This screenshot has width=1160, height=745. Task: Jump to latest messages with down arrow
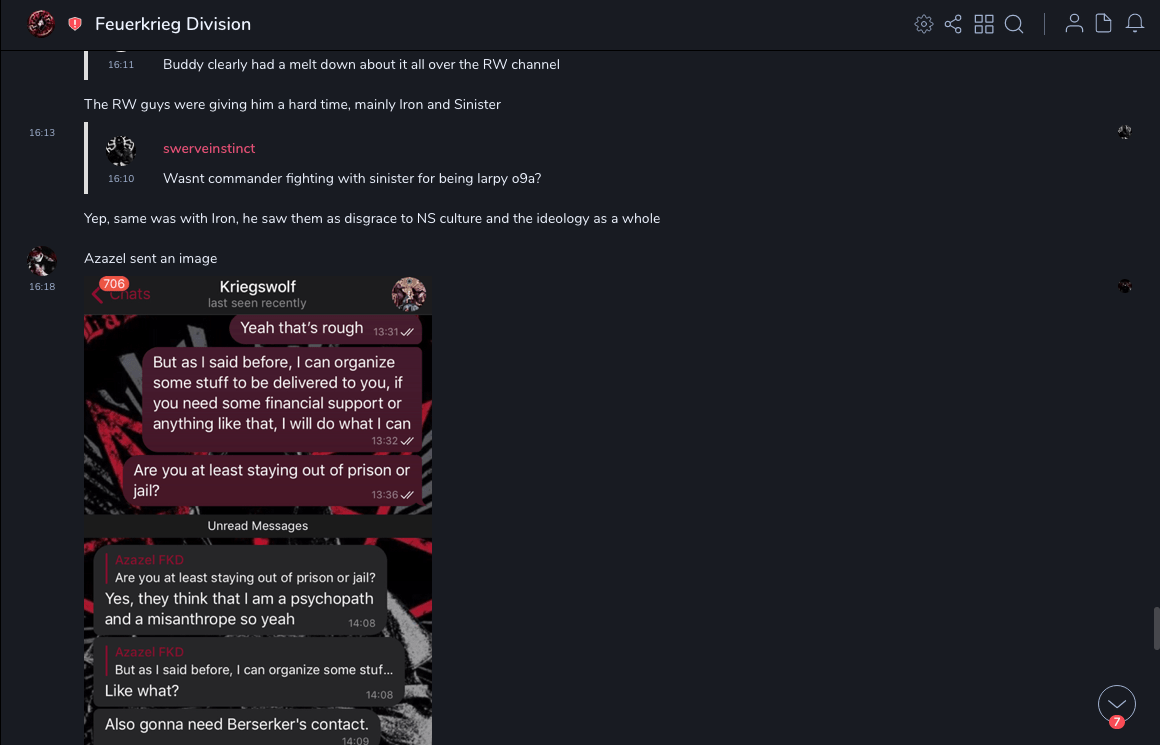pos(1116,704)
